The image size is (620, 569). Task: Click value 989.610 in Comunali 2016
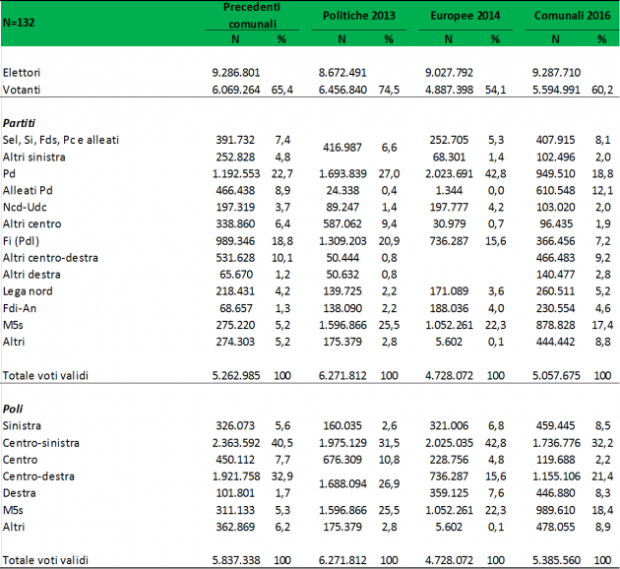tap(556, 510)
